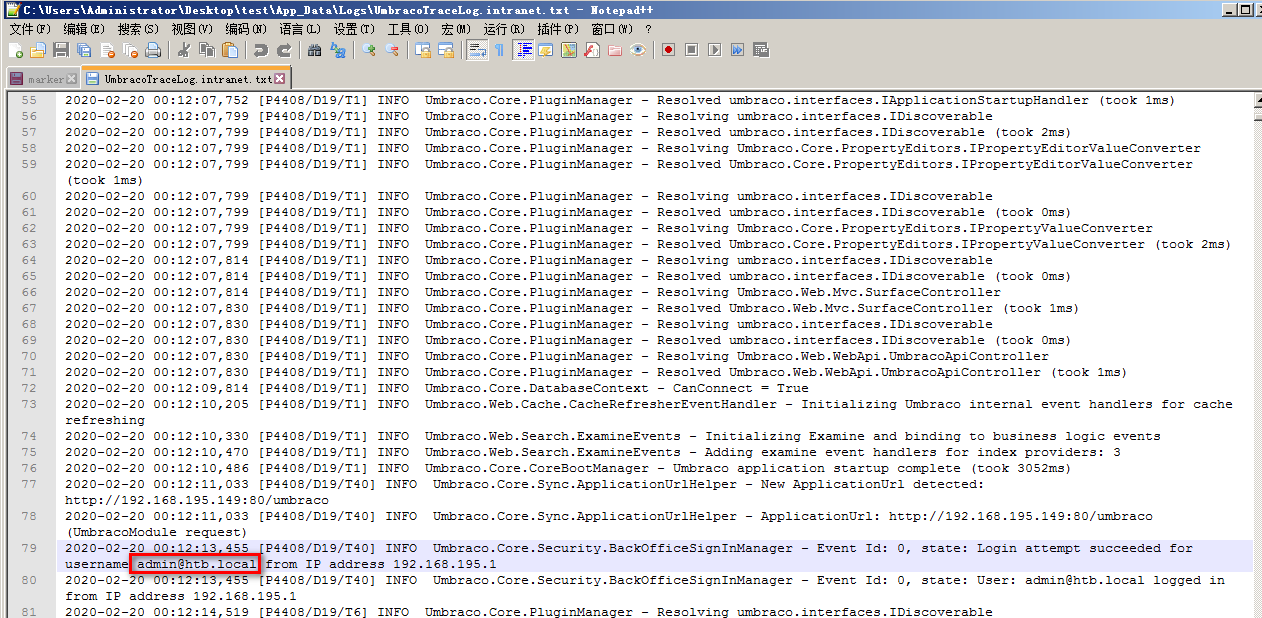This screenshot has height=618, width=1262.
Task: Print the document with printer icon
Action: 153,50
